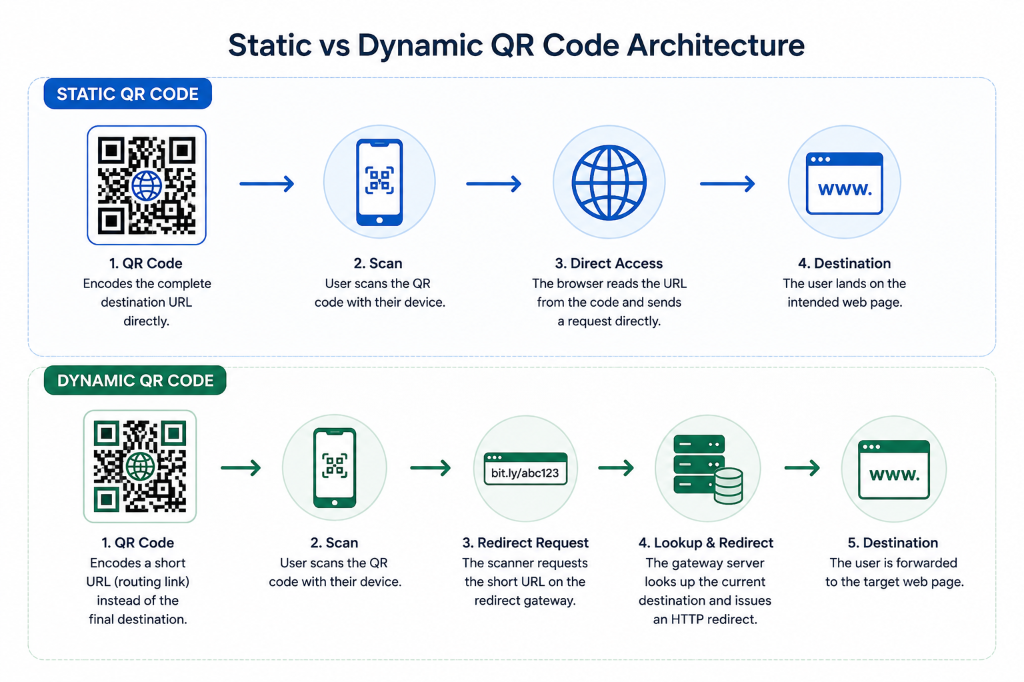Viewport: 1024px width, 682px height.
Task: Click the '5. Destination' heading
Action: [893, 543]
